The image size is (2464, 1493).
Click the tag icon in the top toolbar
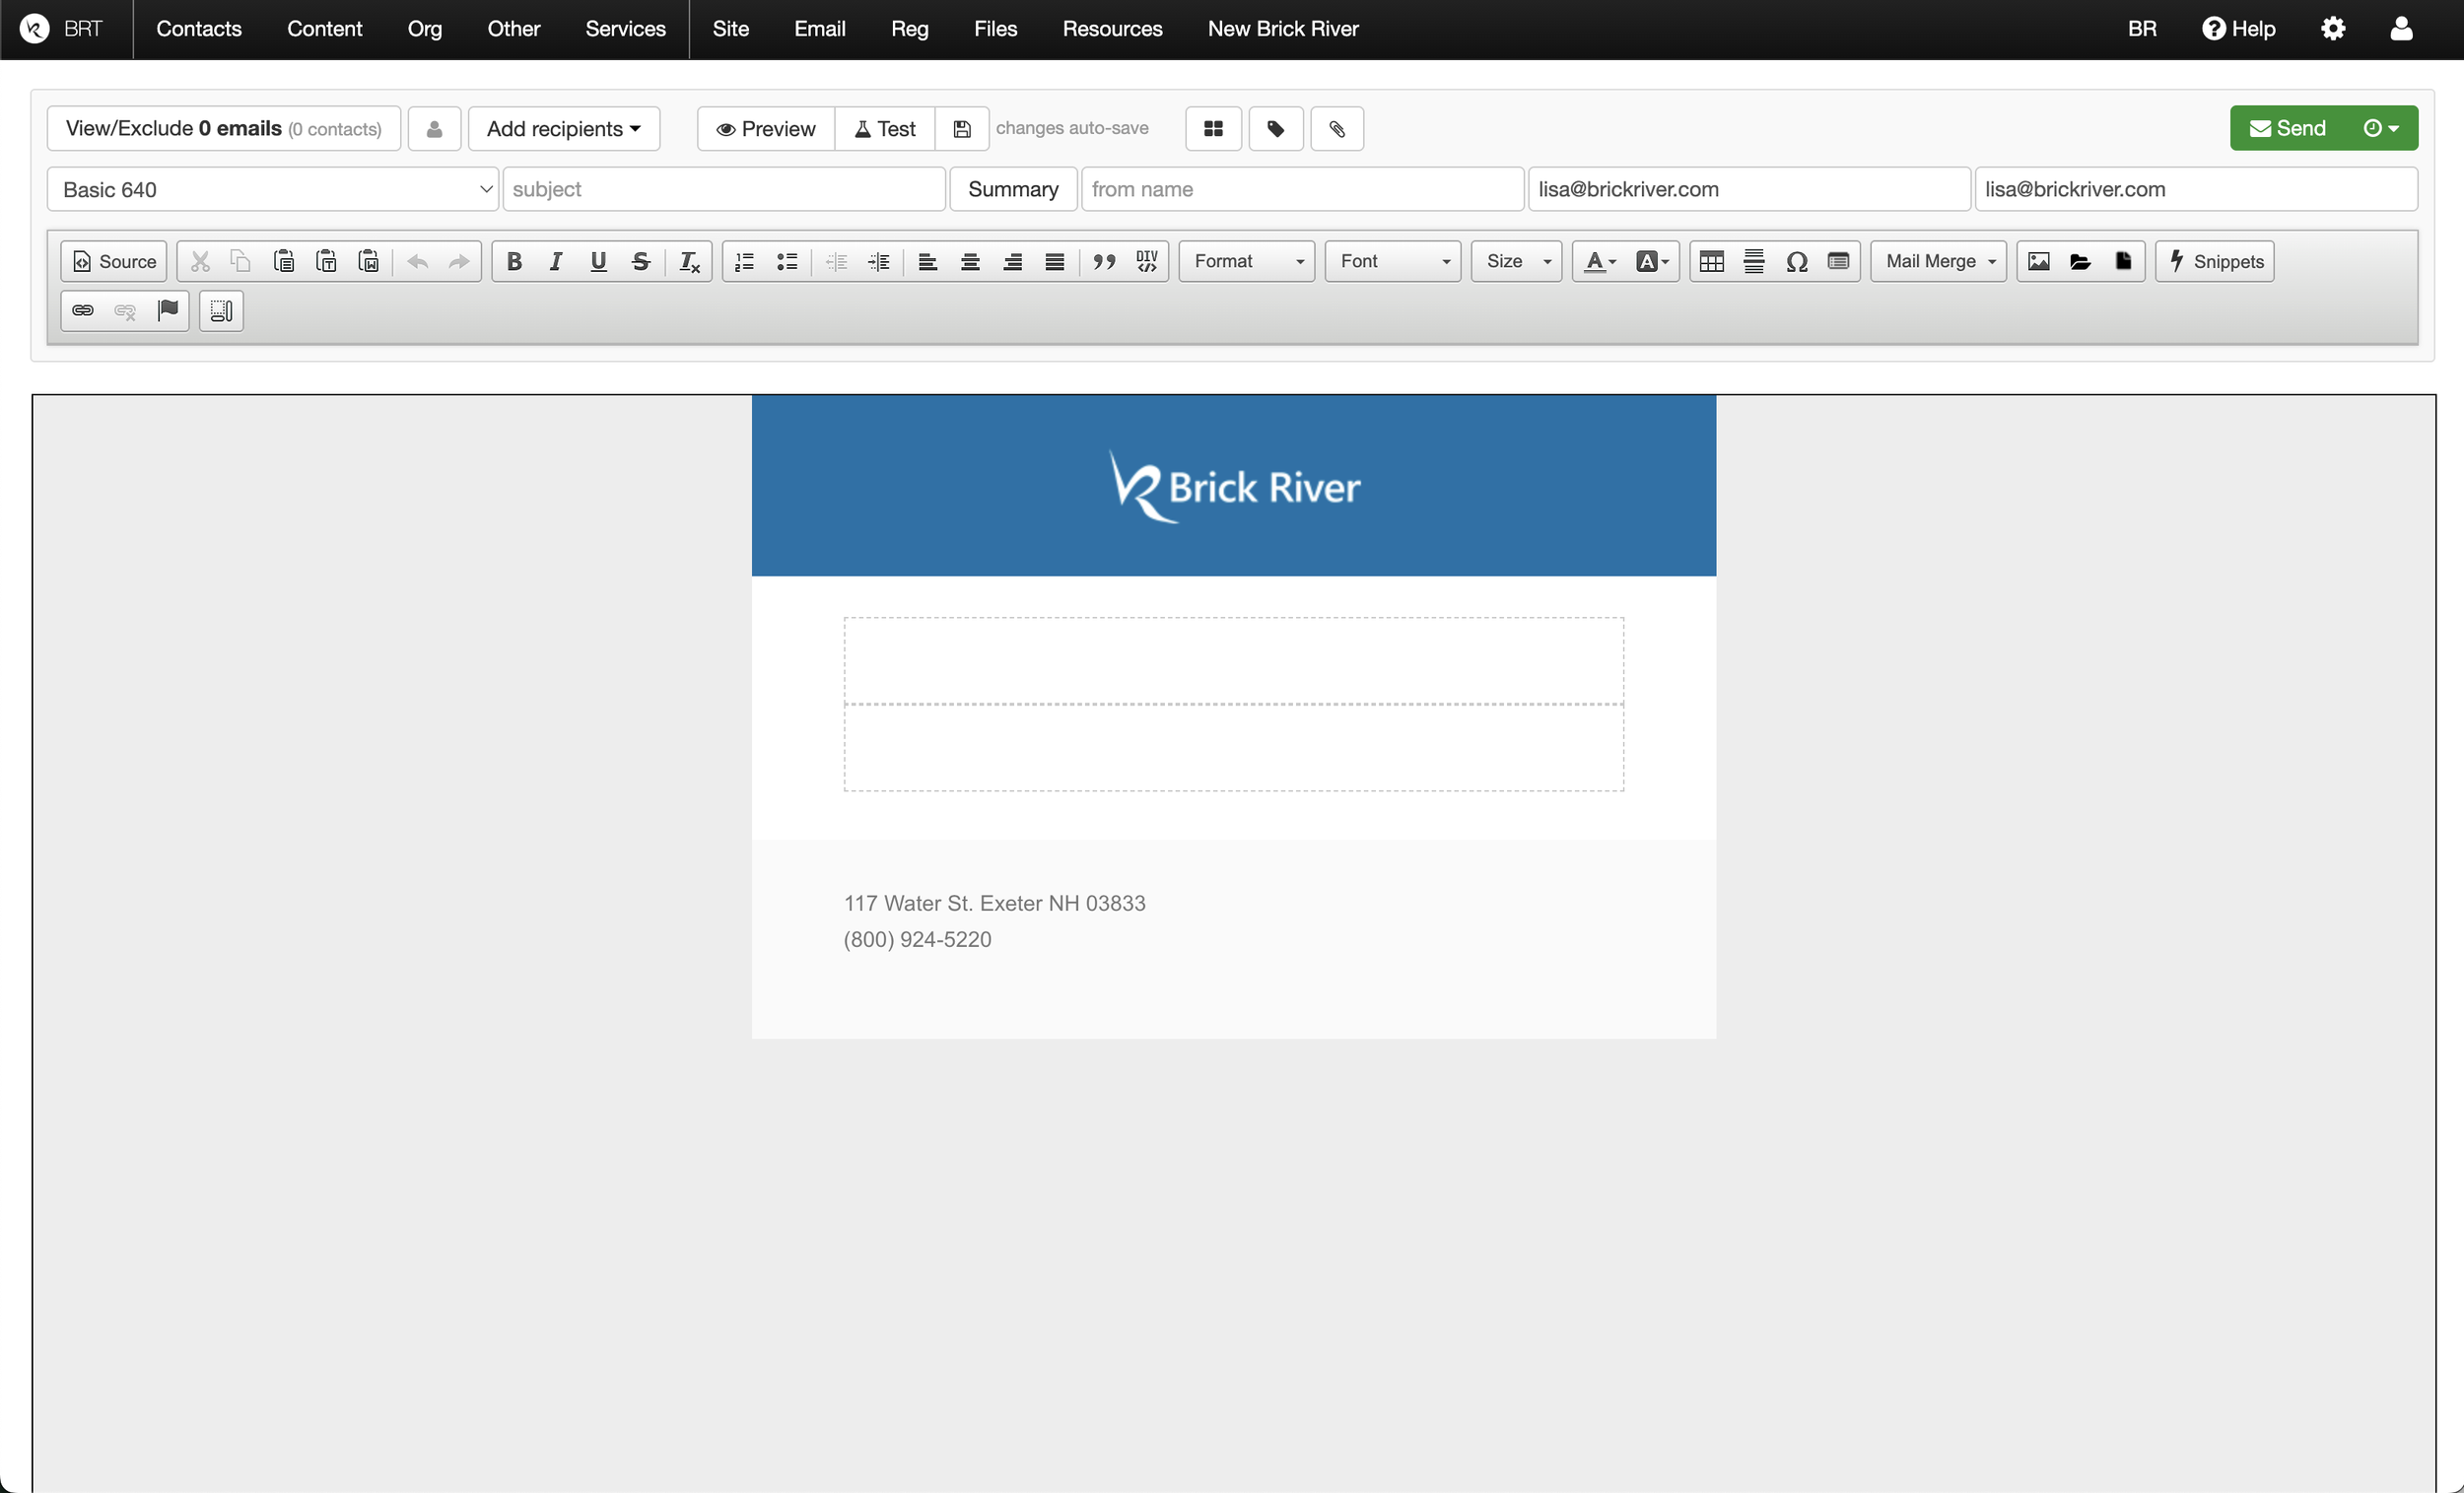tap(1275, 129)
